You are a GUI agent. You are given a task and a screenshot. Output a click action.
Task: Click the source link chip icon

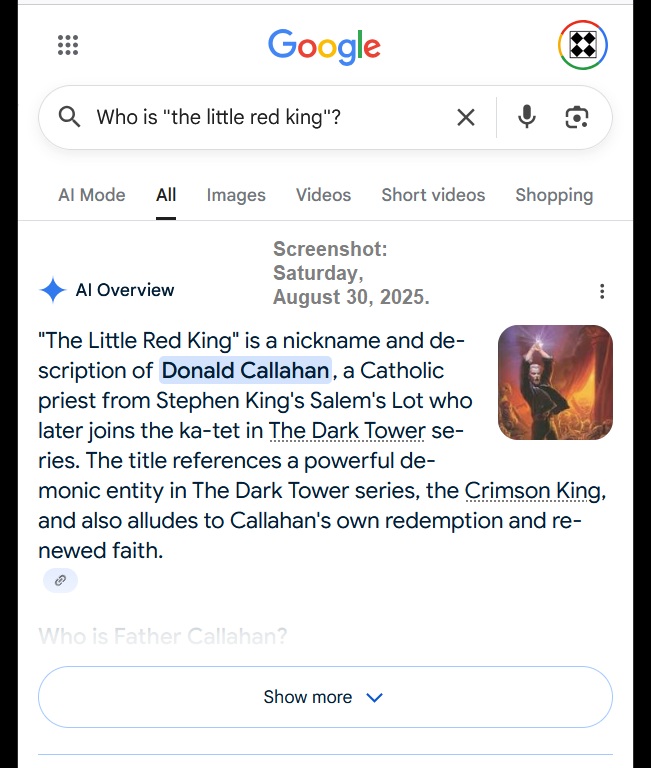tap(60, 580)
